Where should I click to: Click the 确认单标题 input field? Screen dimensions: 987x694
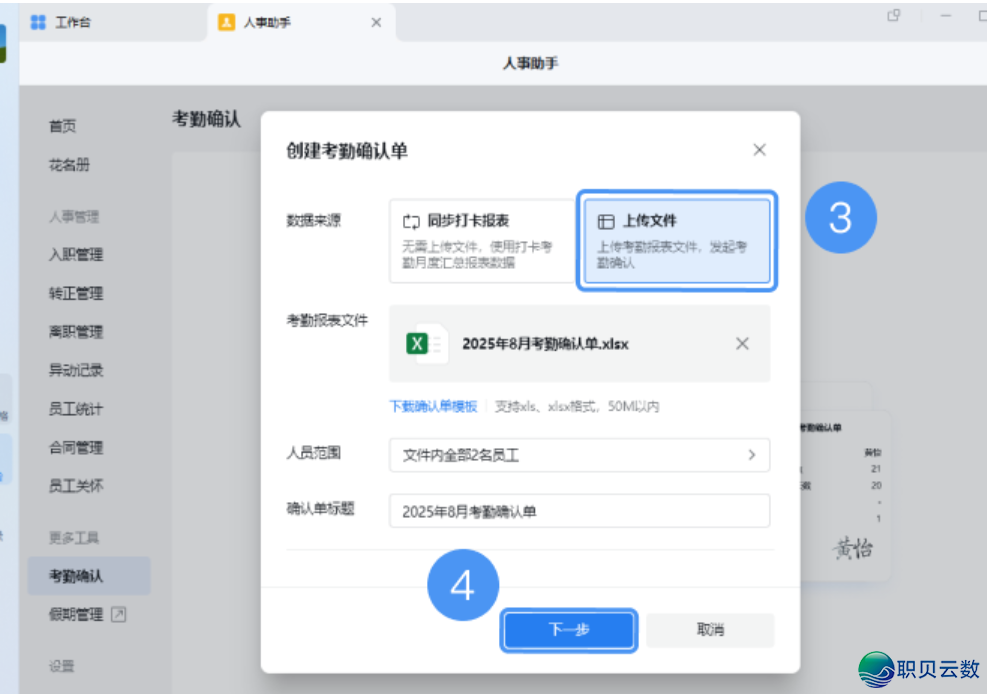(x=578, y=511)
